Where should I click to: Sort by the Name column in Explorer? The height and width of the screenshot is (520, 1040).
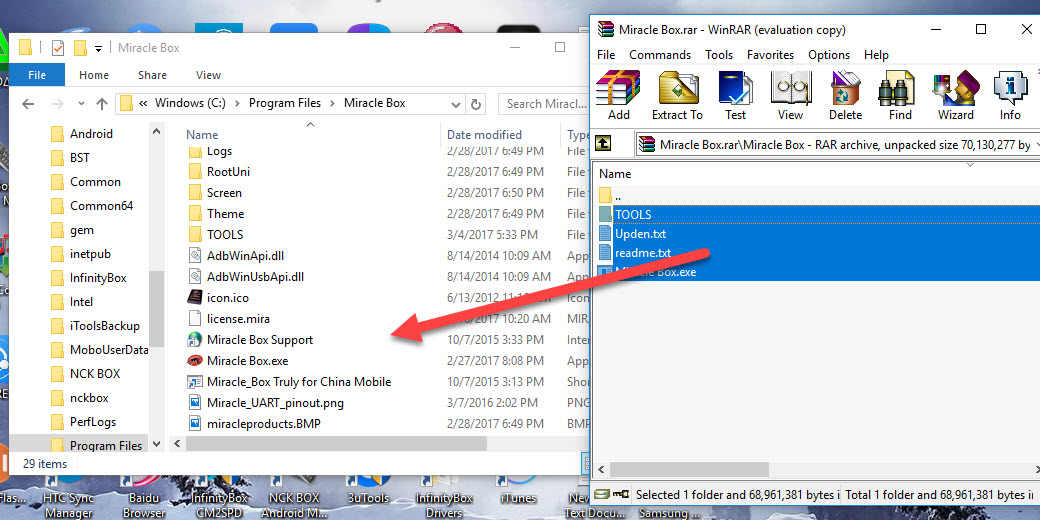pos(202,134)
